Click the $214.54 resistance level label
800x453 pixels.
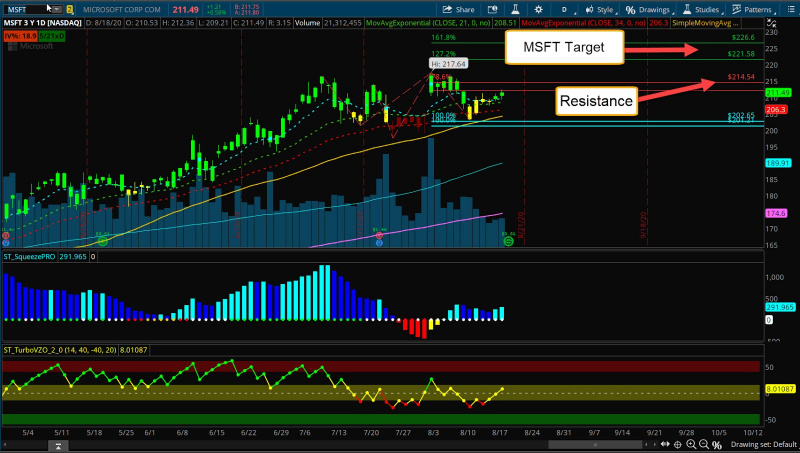741,77
